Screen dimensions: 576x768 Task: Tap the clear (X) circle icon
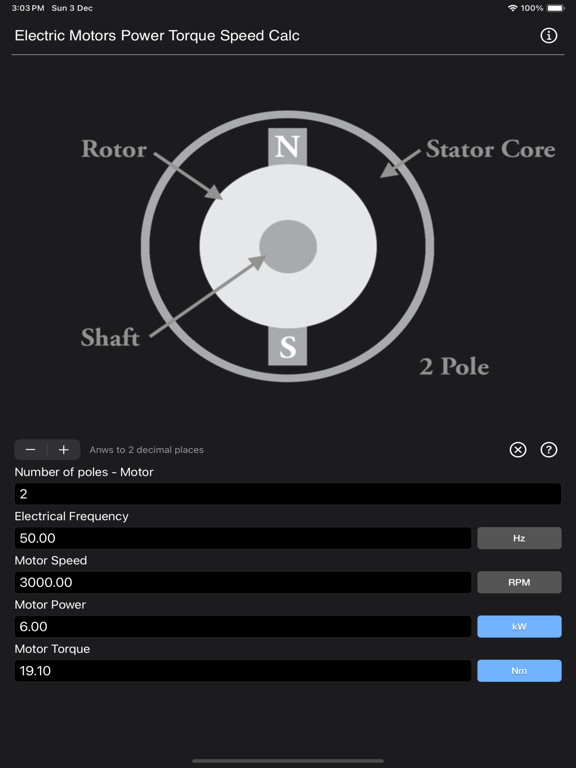click(x=518, y=450)
